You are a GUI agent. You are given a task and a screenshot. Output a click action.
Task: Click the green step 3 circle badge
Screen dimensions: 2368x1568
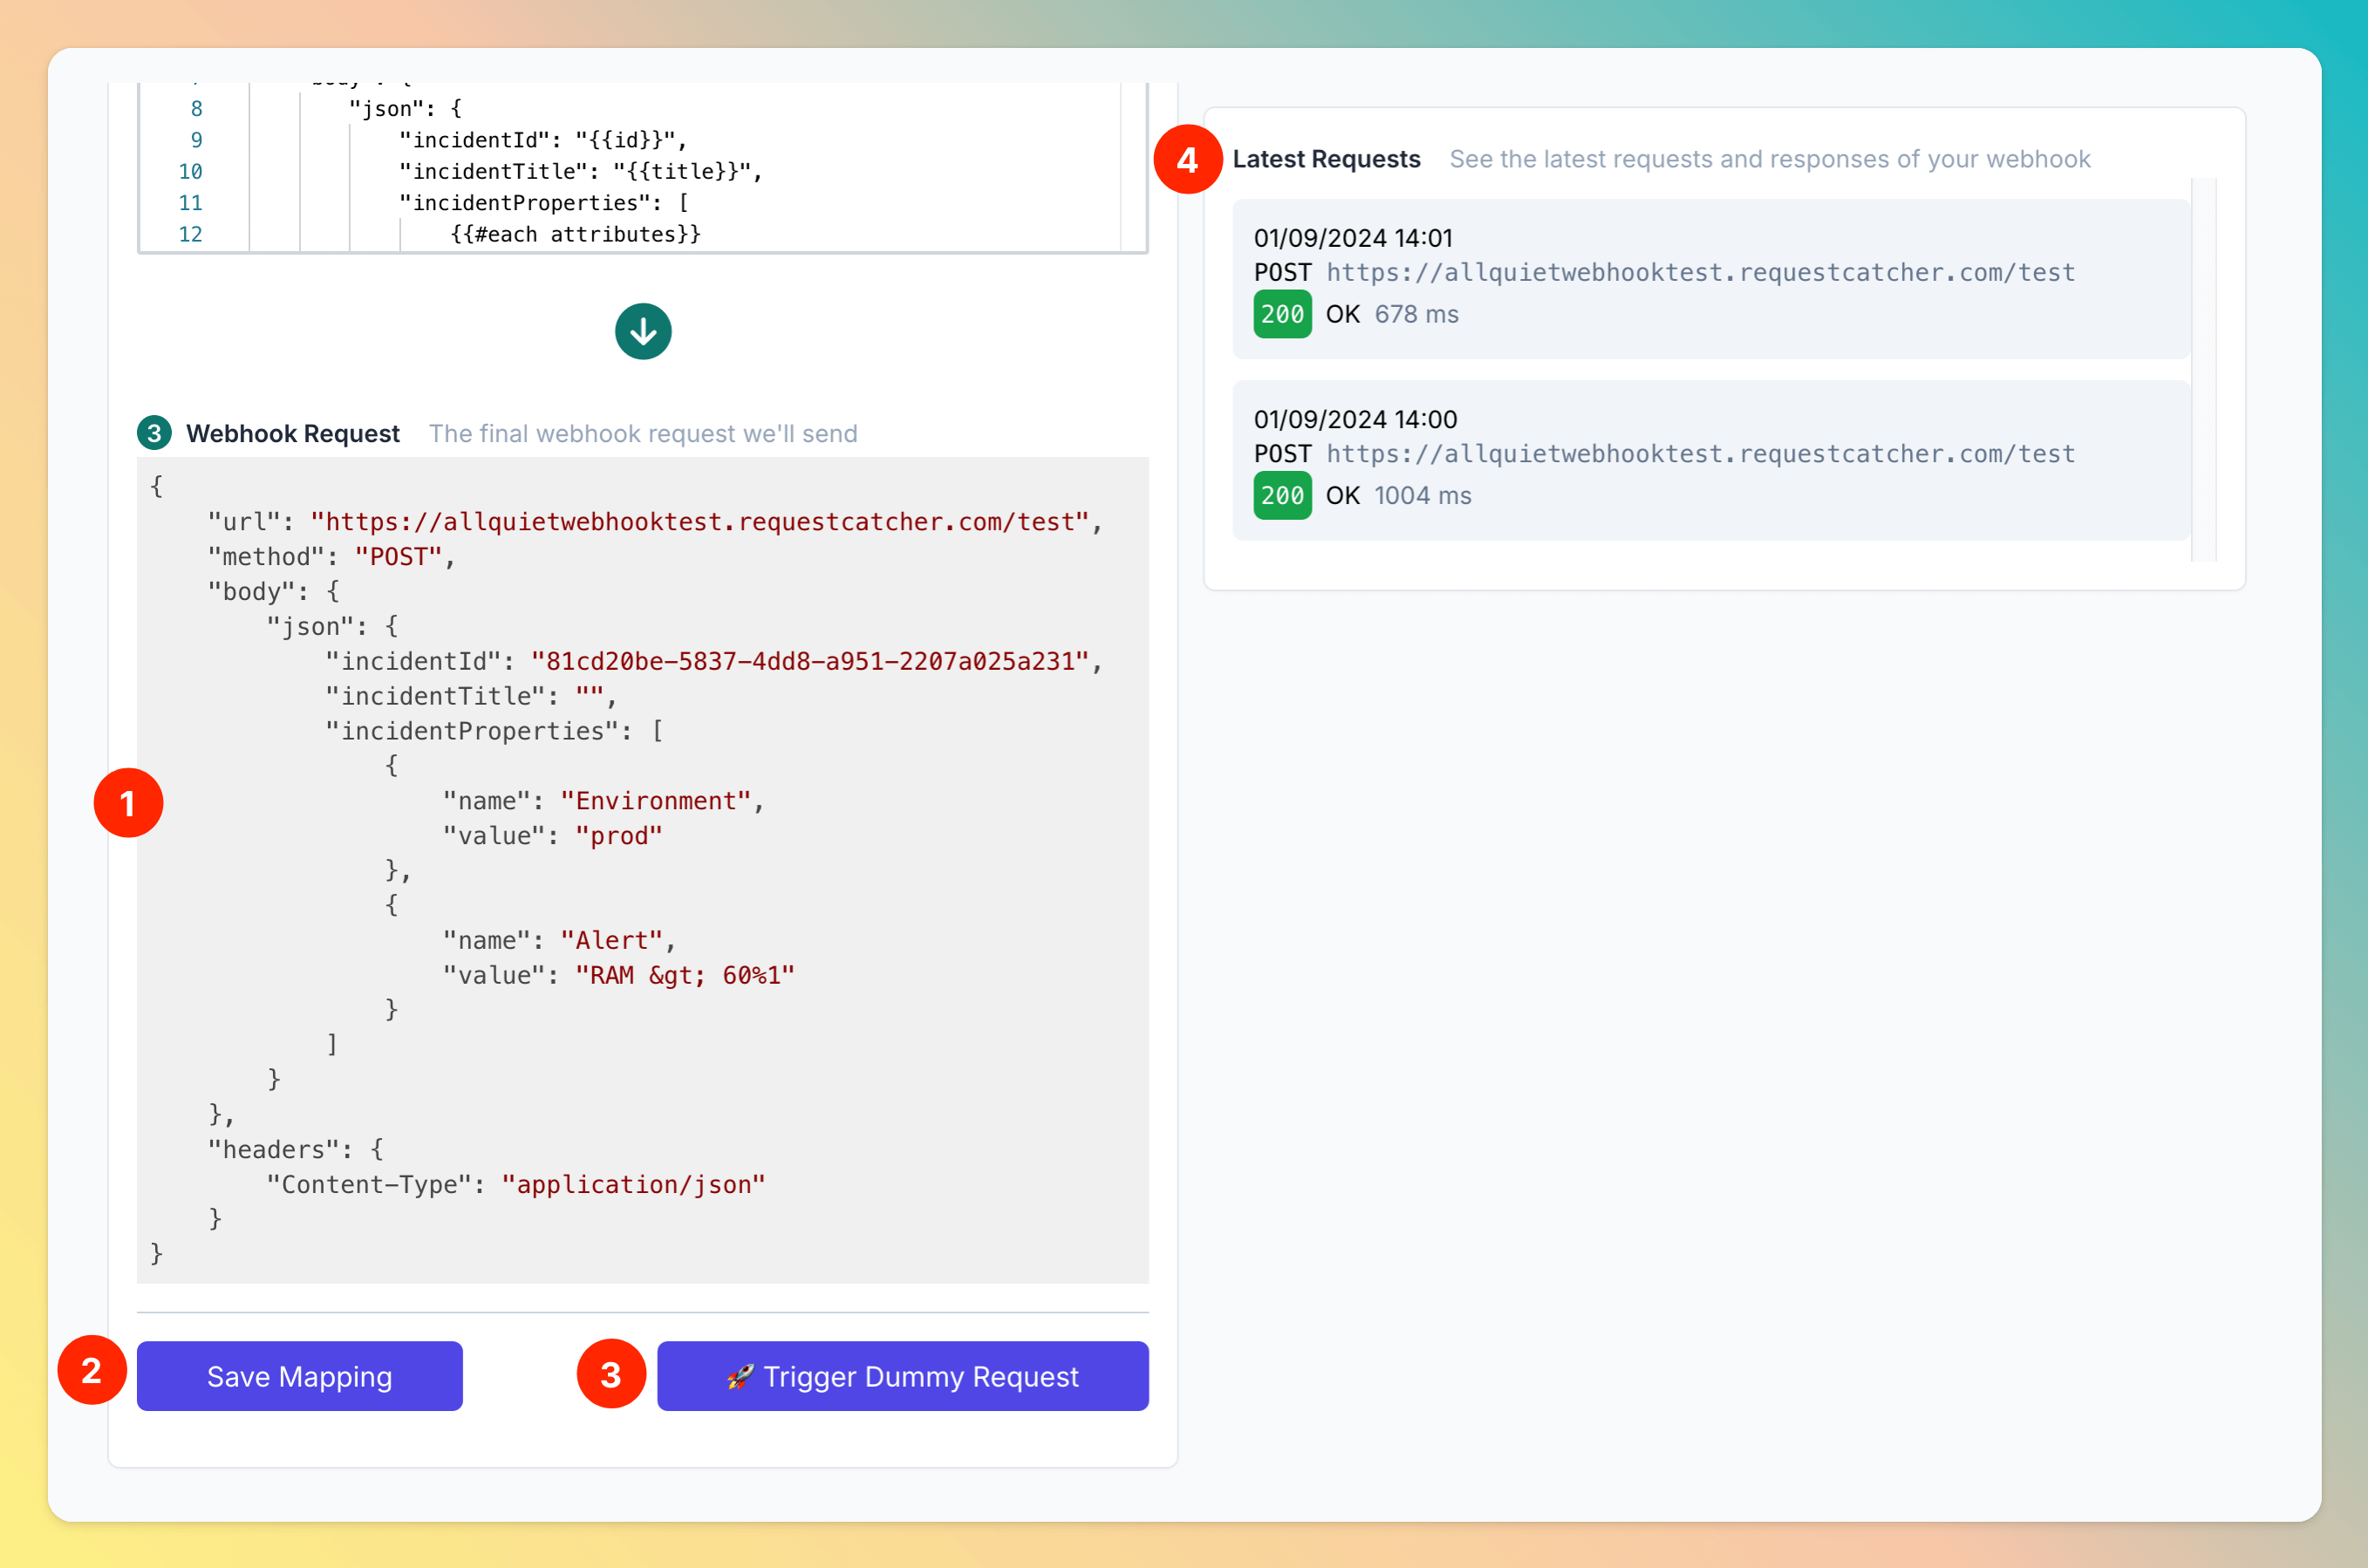[154, 433]
